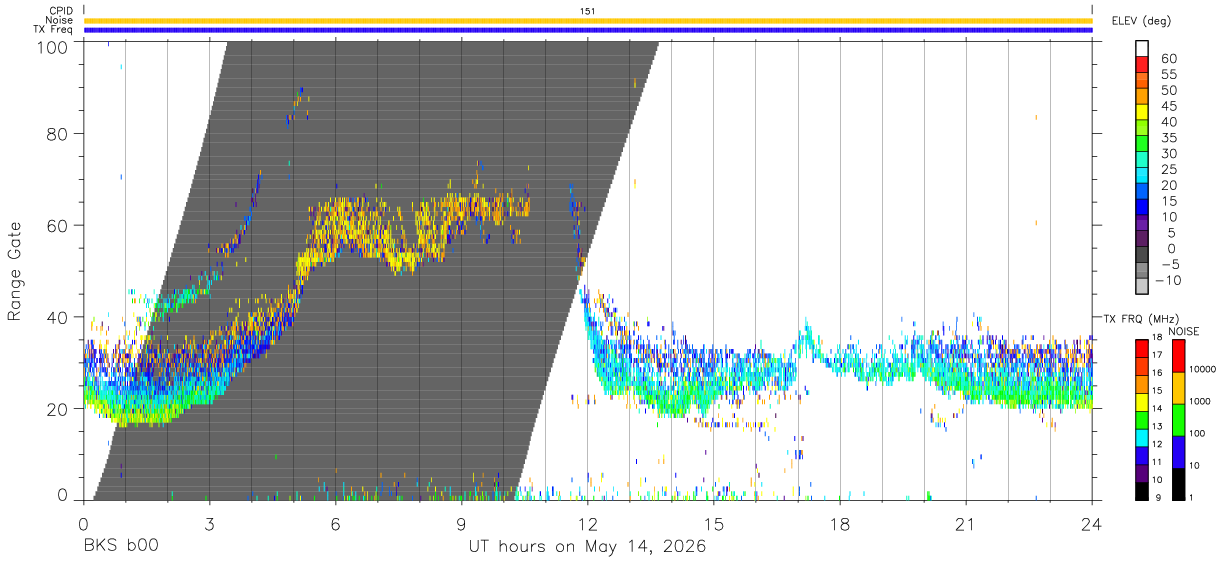Click the yellow elevation swatch between 40 and 45
This screenshot has width=1228, height=567.
pos(1142,113)
